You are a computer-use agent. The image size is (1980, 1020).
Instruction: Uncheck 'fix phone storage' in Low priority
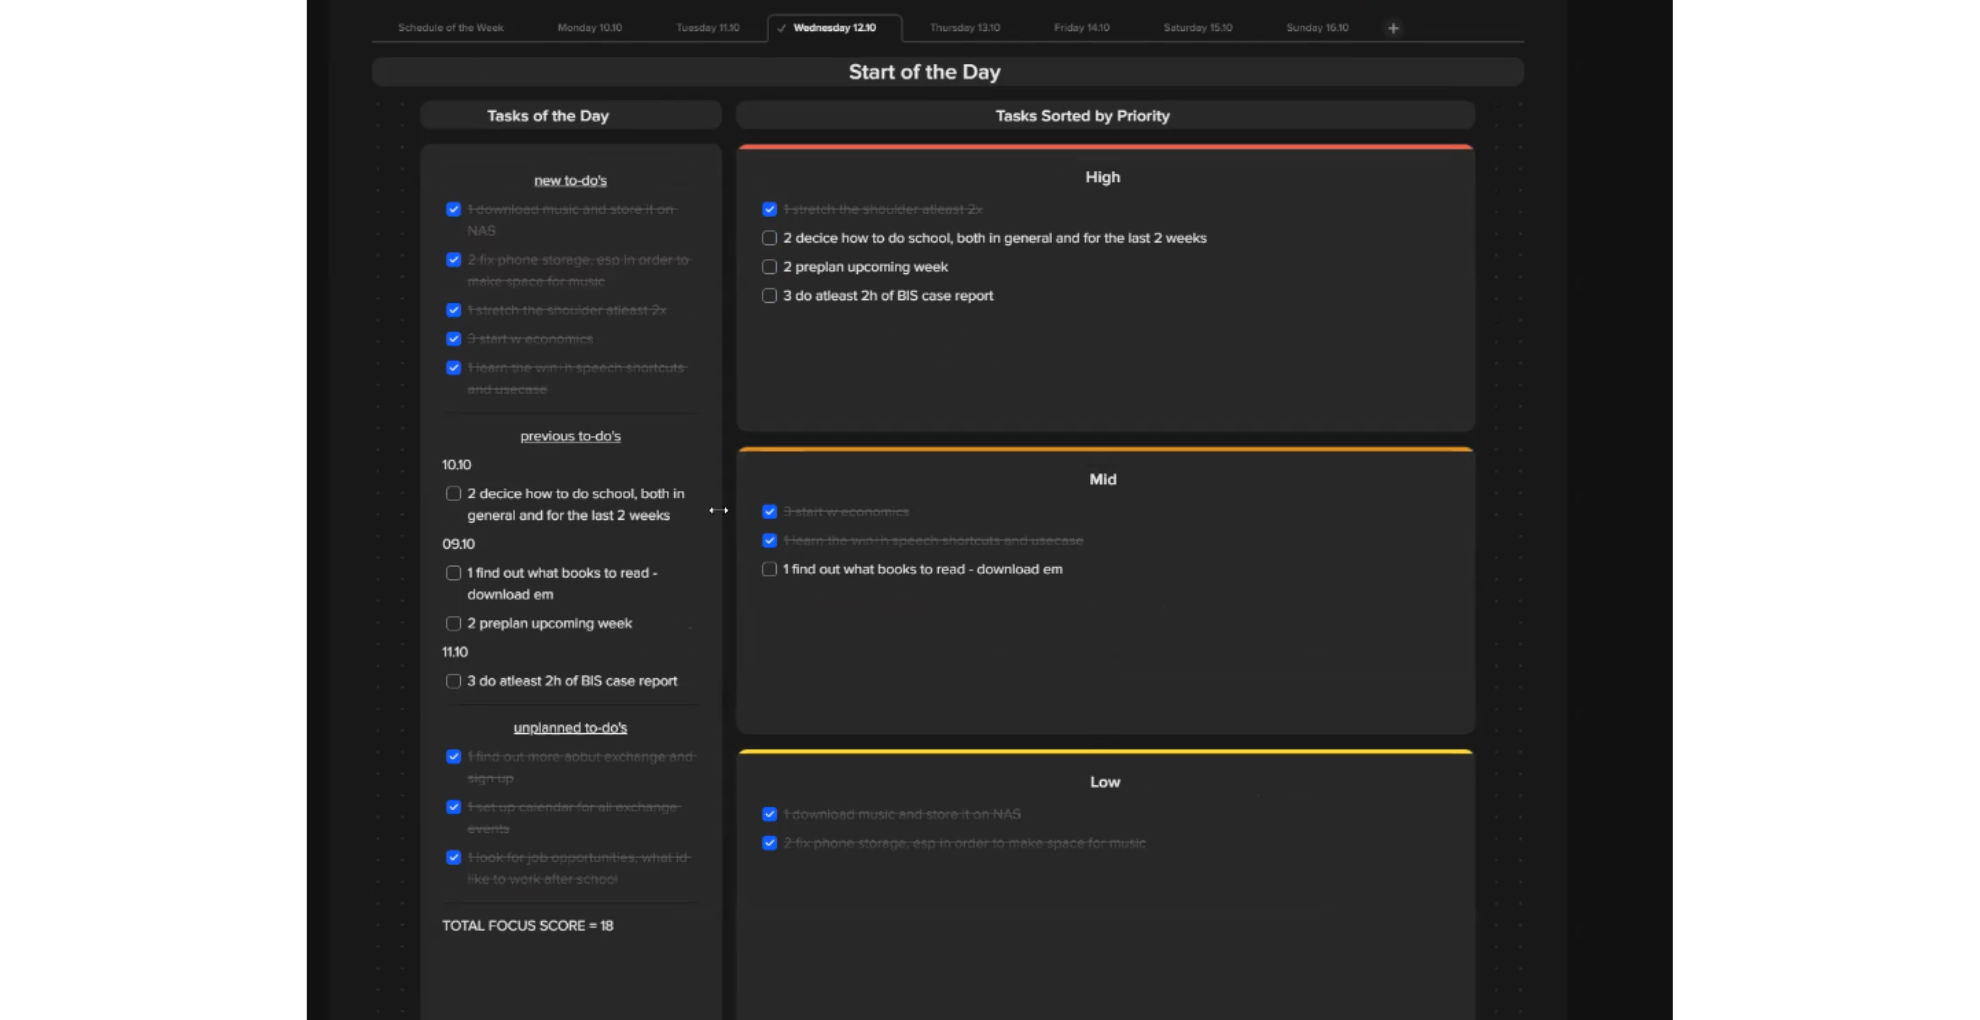tap(769, 844)
